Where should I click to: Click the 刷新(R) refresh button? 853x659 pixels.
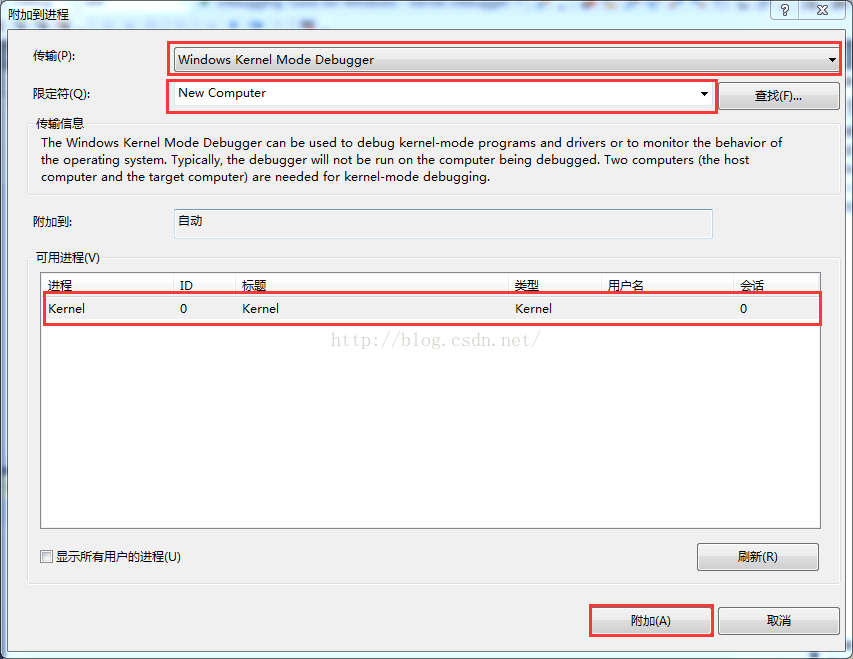coord(757,557)
